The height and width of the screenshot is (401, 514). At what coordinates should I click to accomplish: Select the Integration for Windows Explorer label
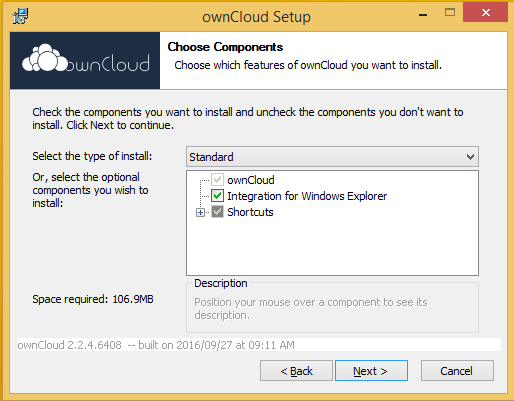tap(307, 196)
